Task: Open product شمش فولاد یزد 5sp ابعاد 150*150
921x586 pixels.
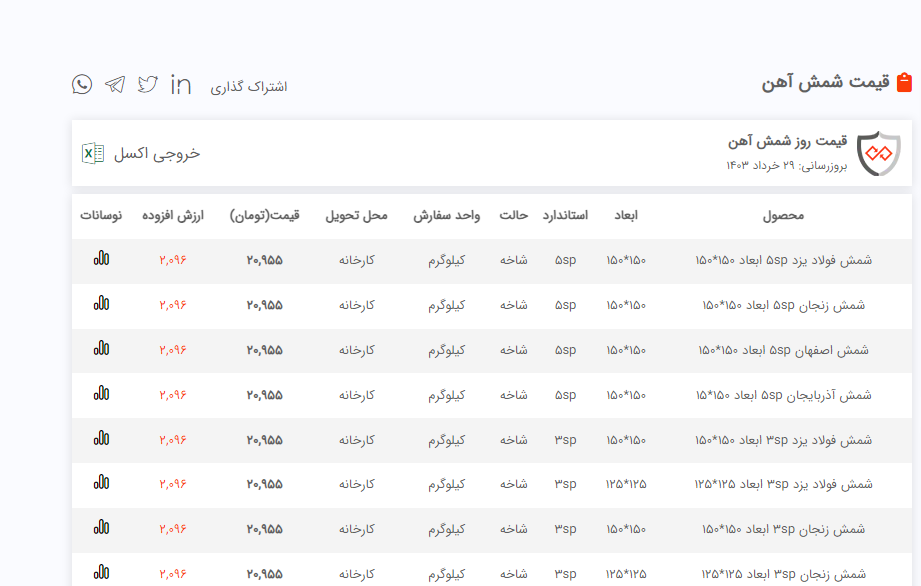Action: click(x=783, y=260)
